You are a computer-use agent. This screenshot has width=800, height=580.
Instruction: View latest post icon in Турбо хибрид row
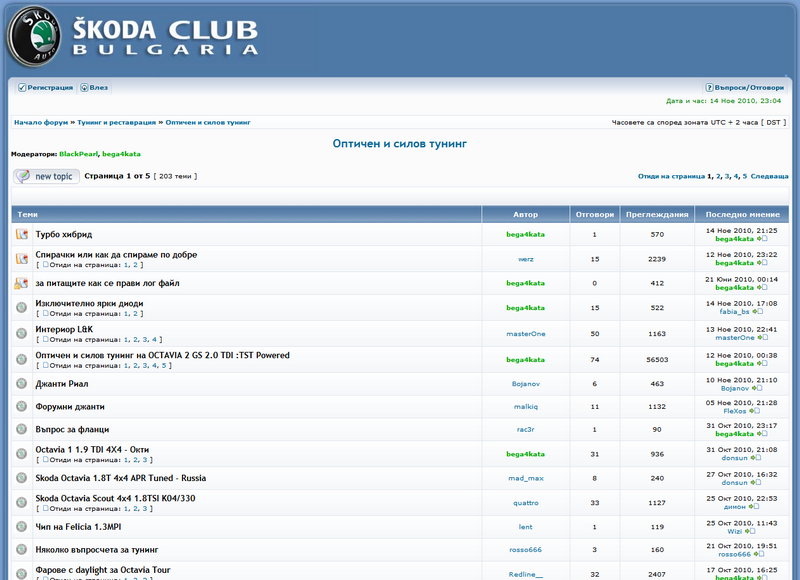(x=762, y=239)
